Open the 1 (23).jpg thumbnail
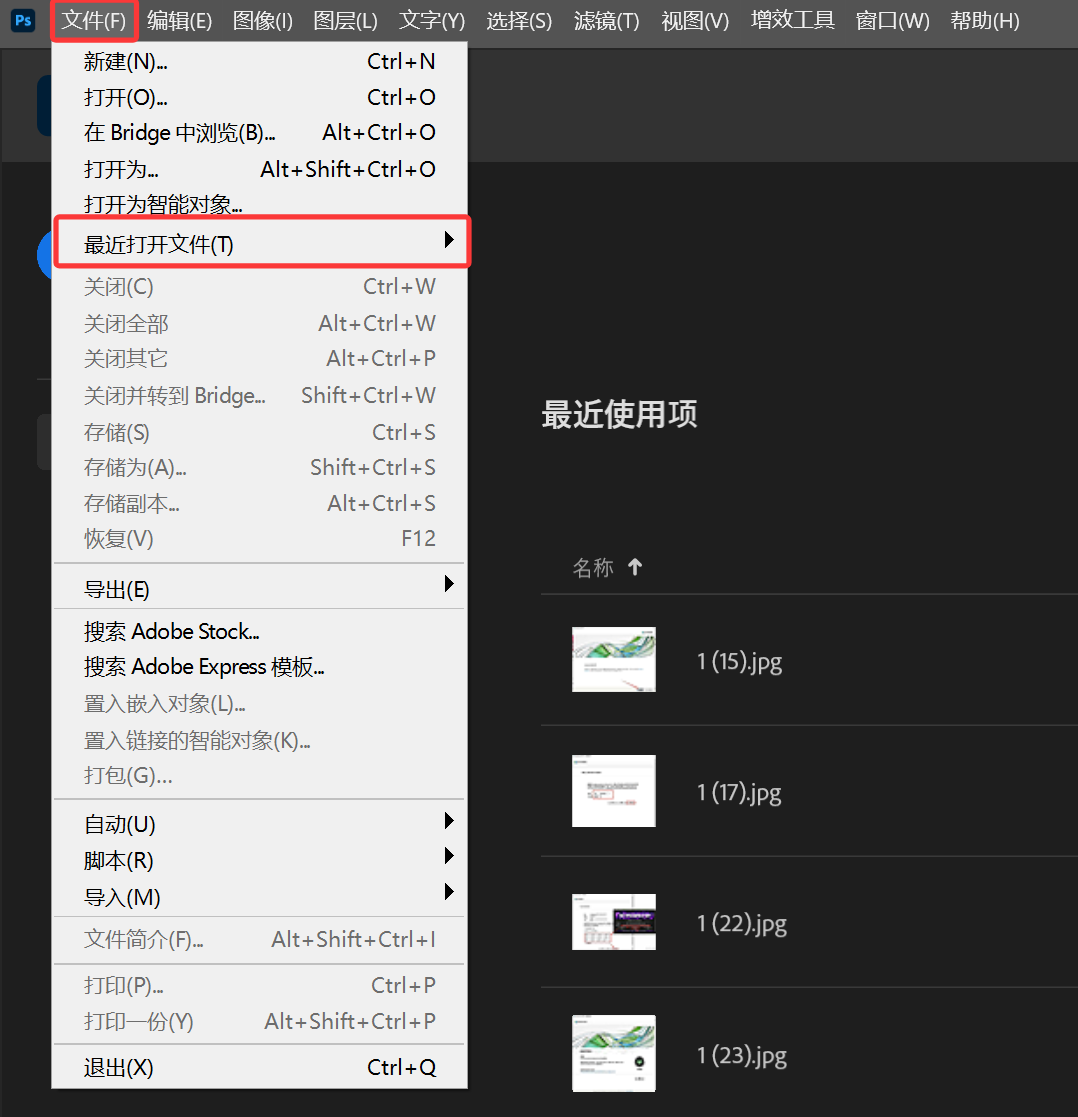The width and height of the screenshot is (1078, 1117). 613,1053
